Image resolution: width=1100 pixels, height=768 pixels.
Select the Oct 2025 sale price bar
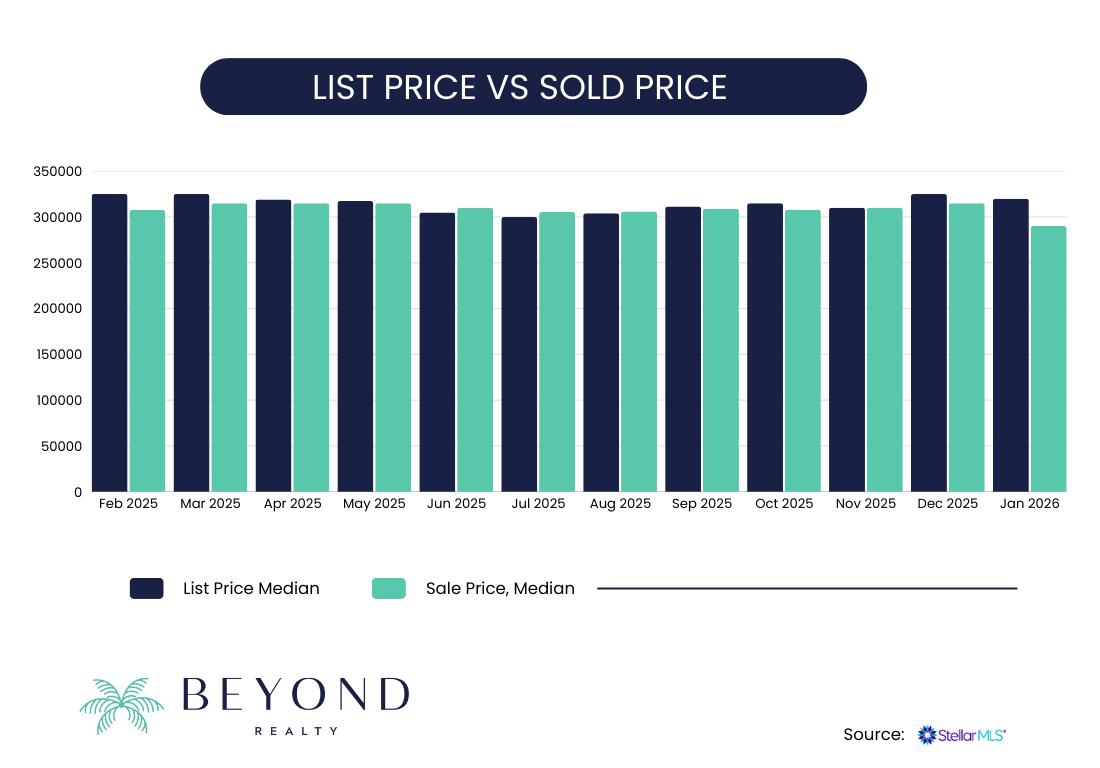(x=802, y=351)
